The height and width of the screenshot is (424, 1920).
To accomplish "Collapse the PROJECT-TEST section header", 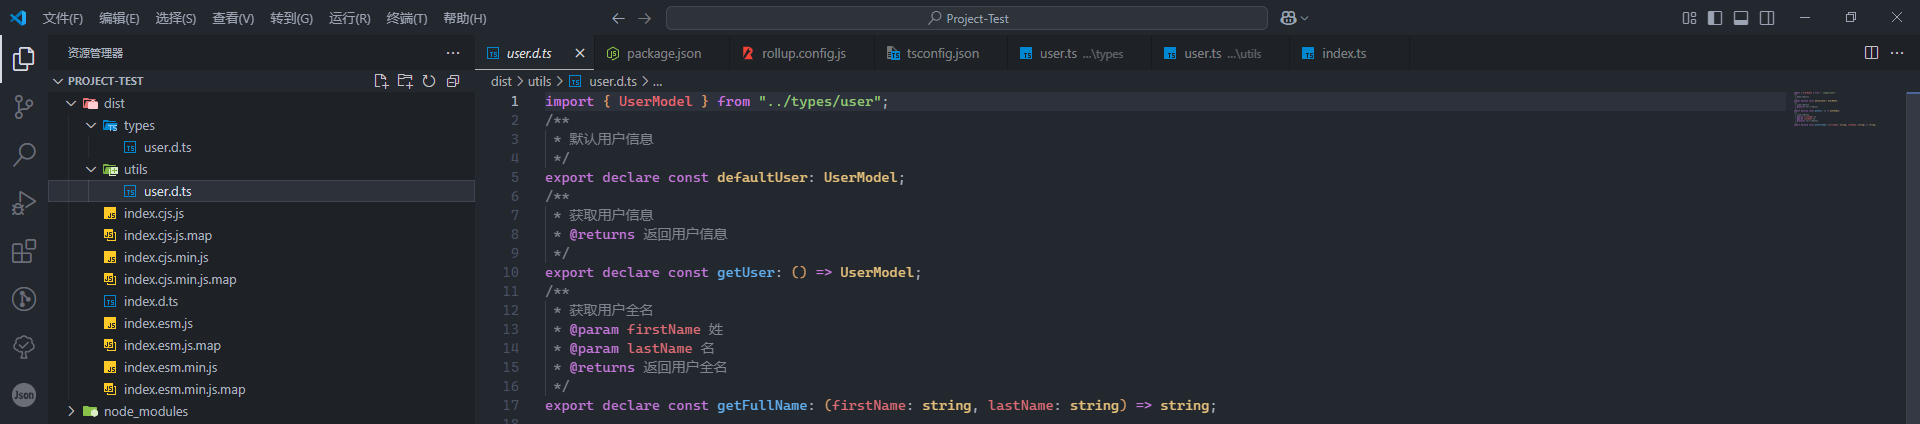I will pyautogui.click(x=105, y=81).
